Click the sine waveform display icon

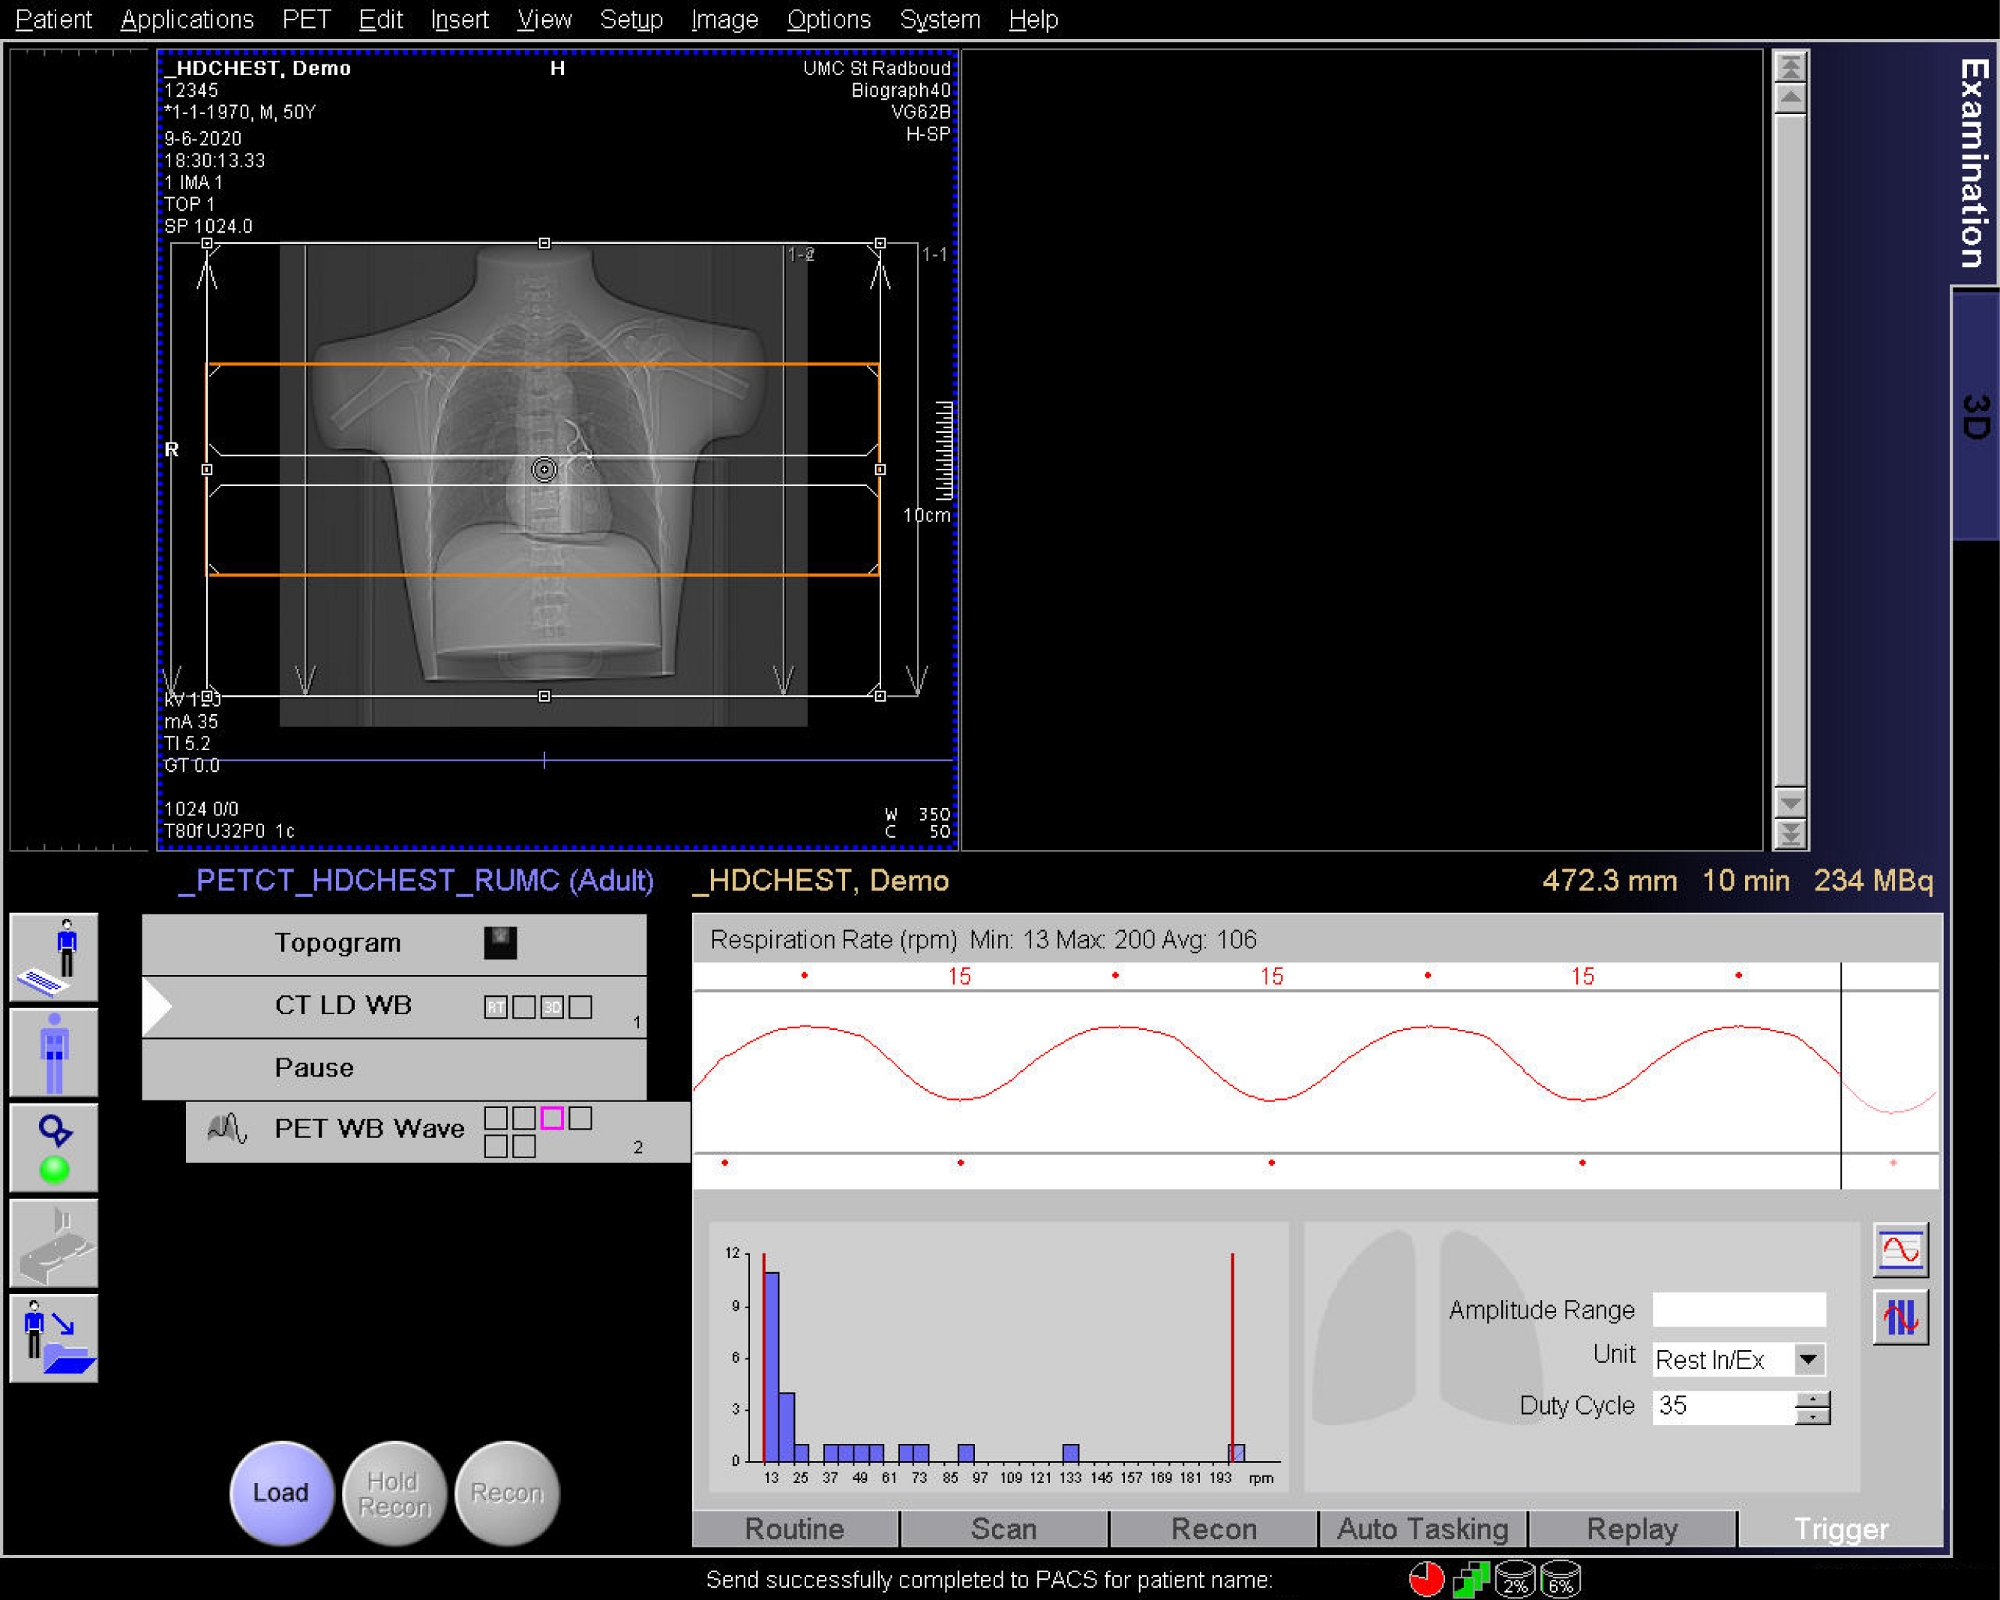tap(1900, 1250)
